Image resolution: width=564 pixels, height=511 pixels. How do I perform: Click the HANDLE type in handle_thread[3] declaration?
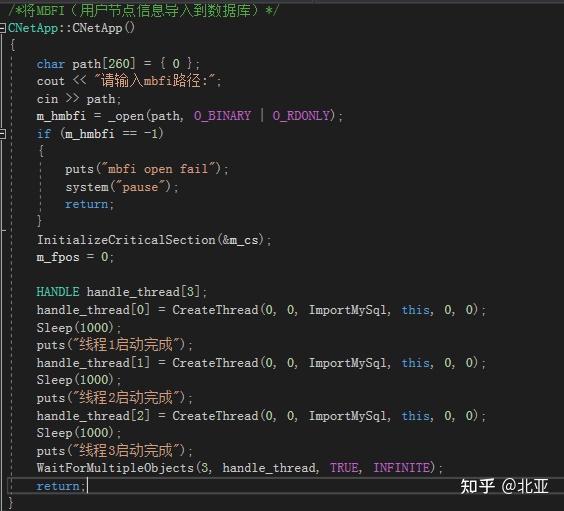click(58, 292)
